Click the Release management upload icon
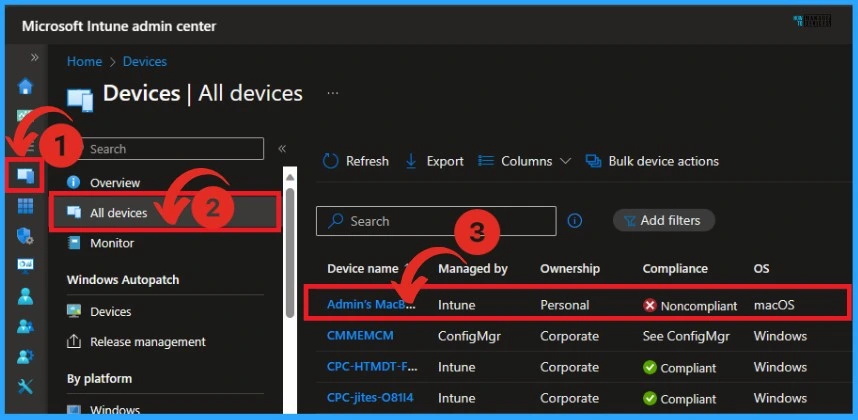The image size is (858, 420). [x=73, y=342]
